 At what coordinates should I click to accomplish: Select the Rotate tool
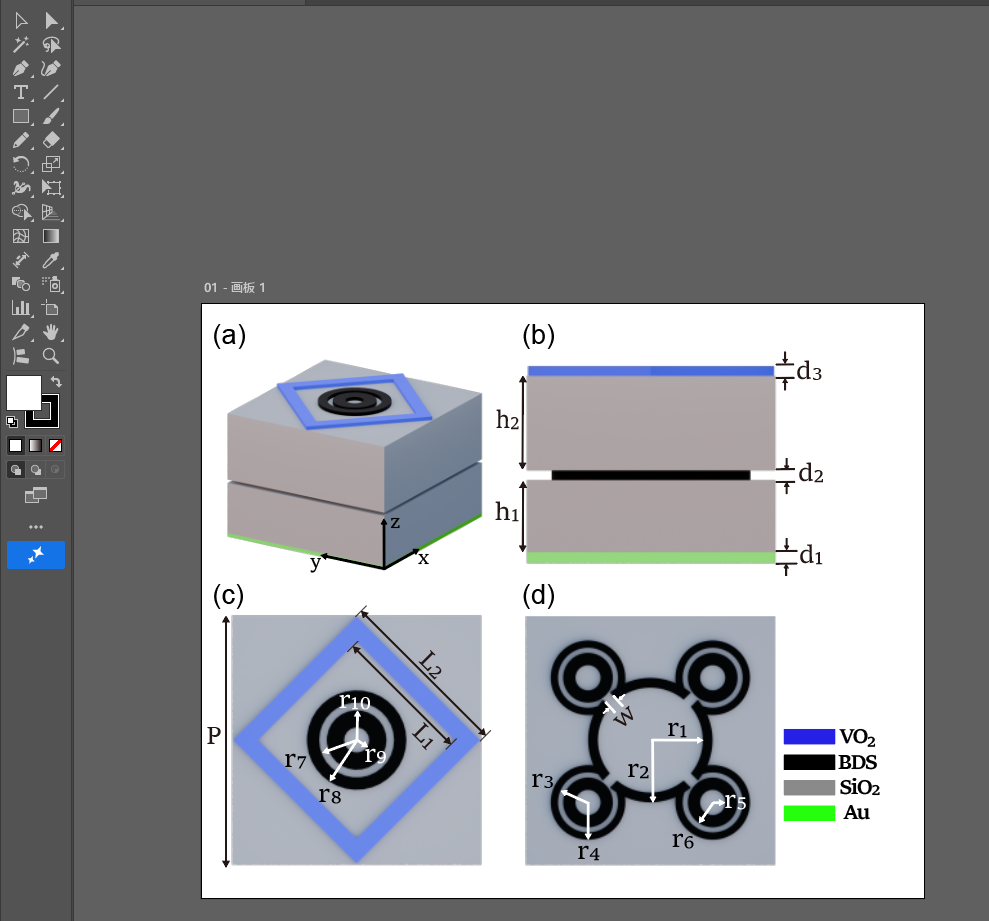21,165
